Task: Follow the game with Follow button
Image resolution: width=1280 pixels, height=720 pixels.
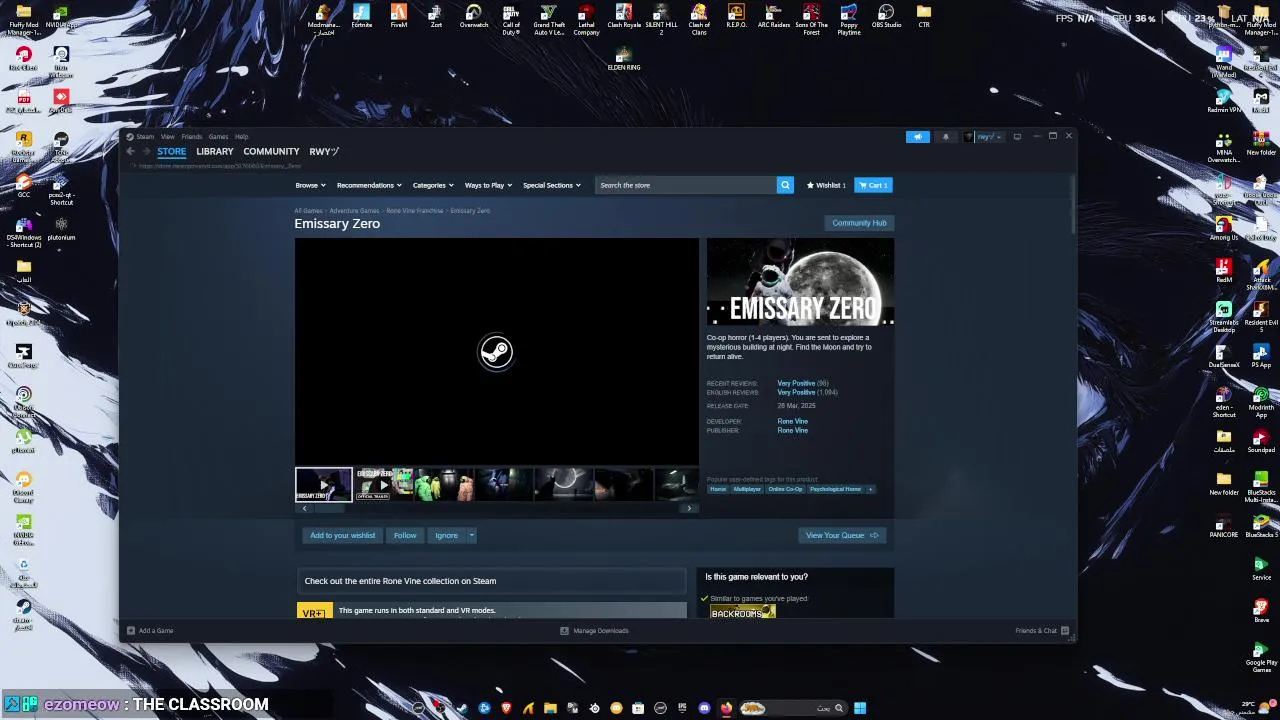Action: [x=405, y=535]
